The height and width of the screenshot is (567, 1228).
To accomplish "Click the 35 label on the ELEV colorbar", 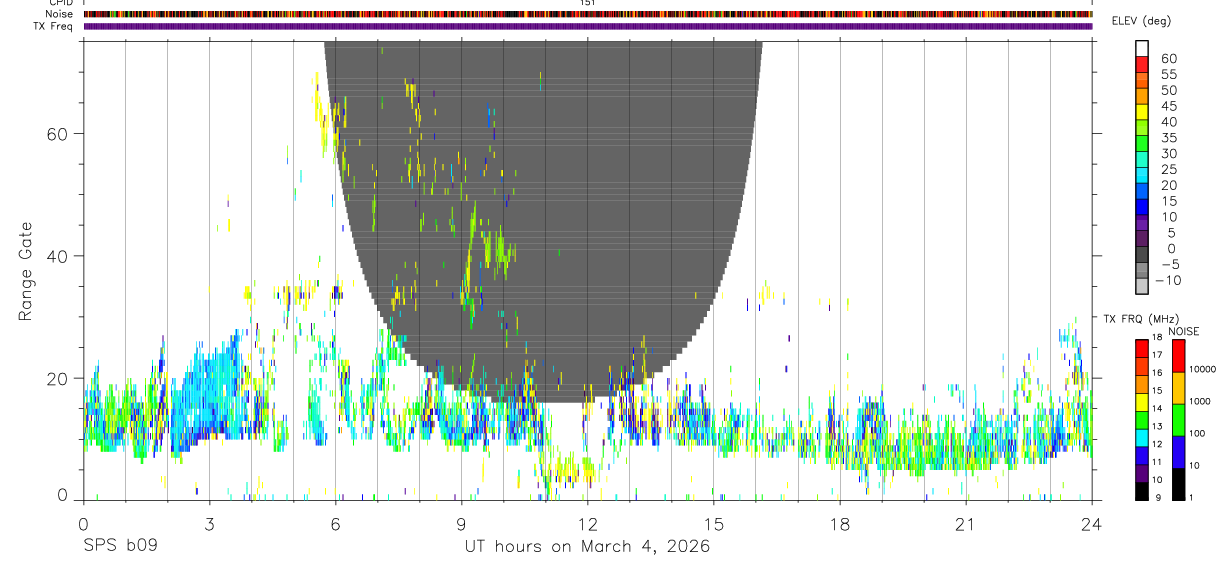I will [x=1167, y=138].
